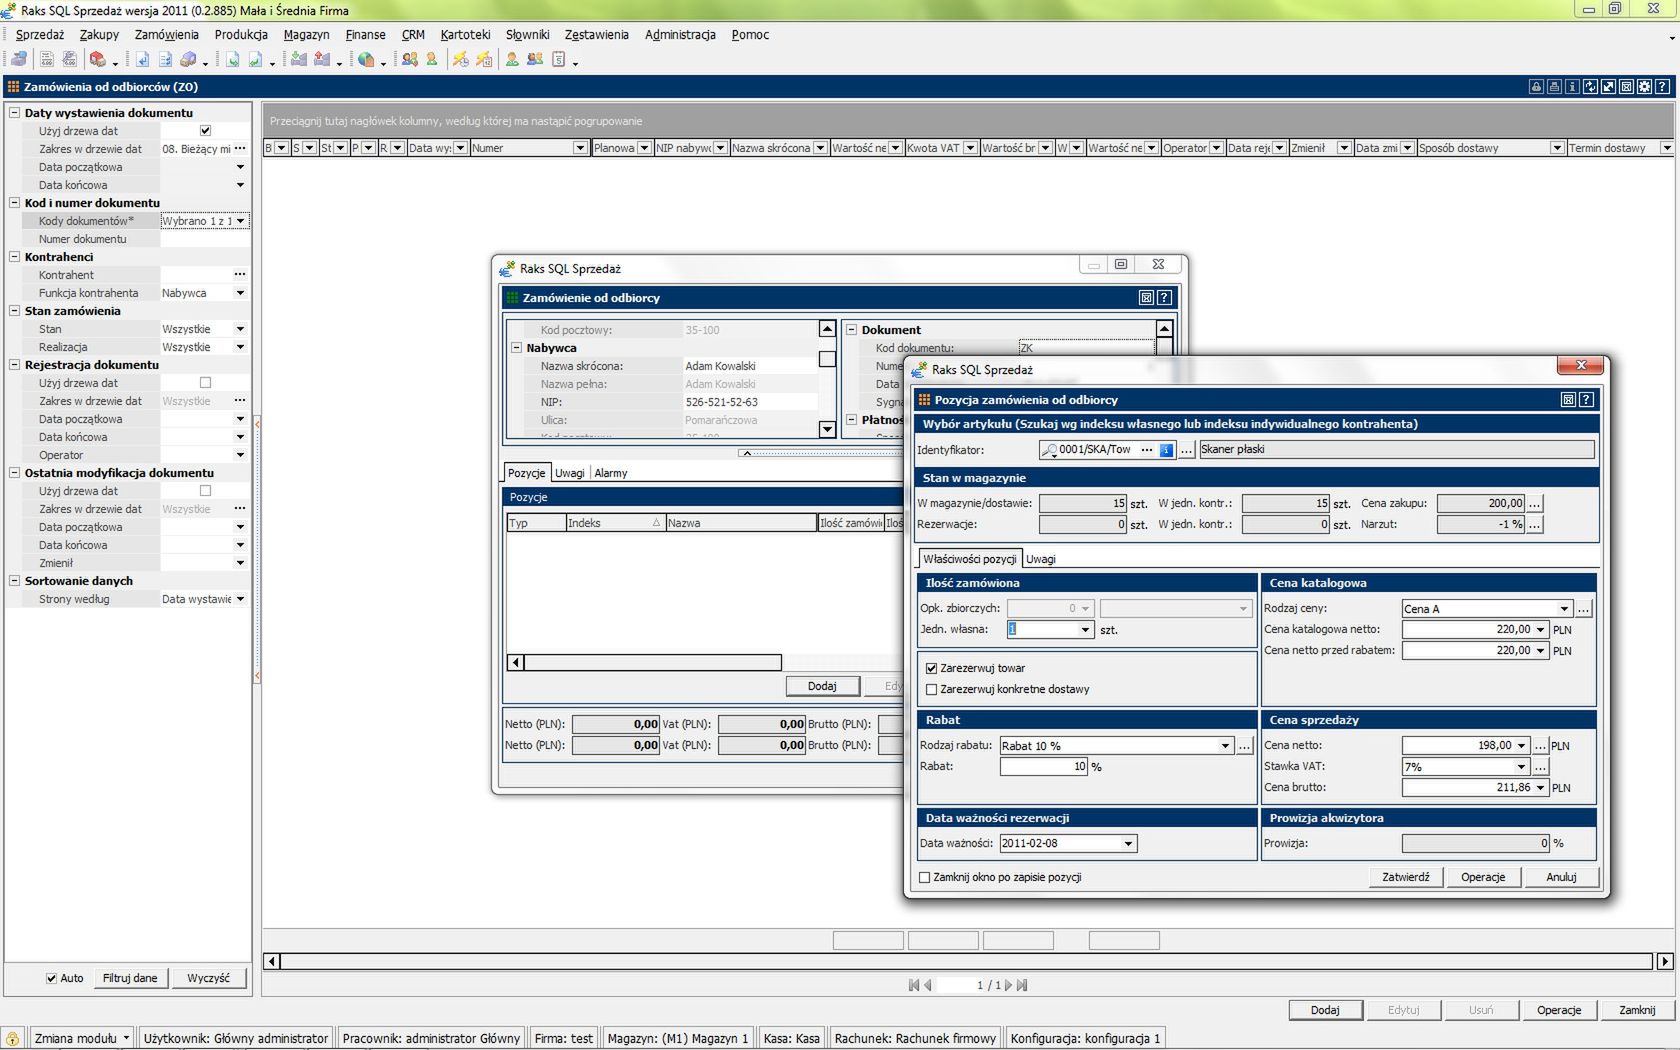Toggle Użyj drzewa dat under Rejestracja dokumentu
Viewport: 1680px width, 1050px height.
(x=206, y=382)
